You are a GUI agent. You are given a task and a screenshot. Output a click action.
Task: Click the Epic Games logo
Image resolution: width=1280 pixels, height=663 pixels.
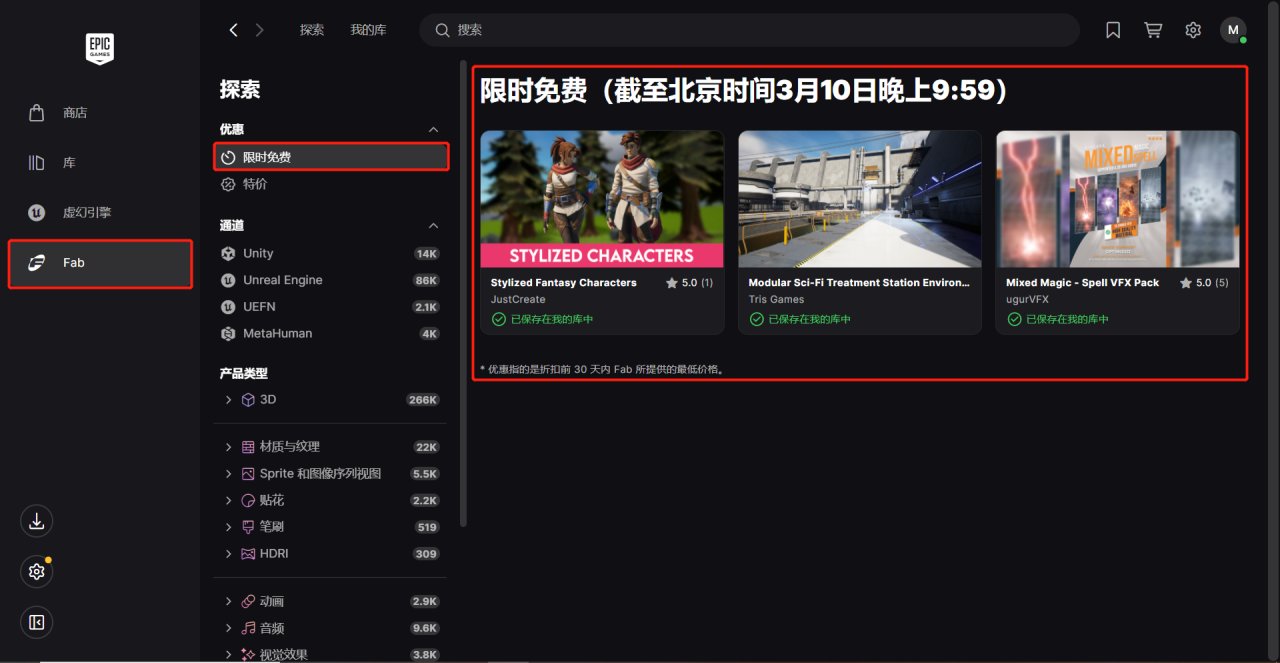click(100, 49)
